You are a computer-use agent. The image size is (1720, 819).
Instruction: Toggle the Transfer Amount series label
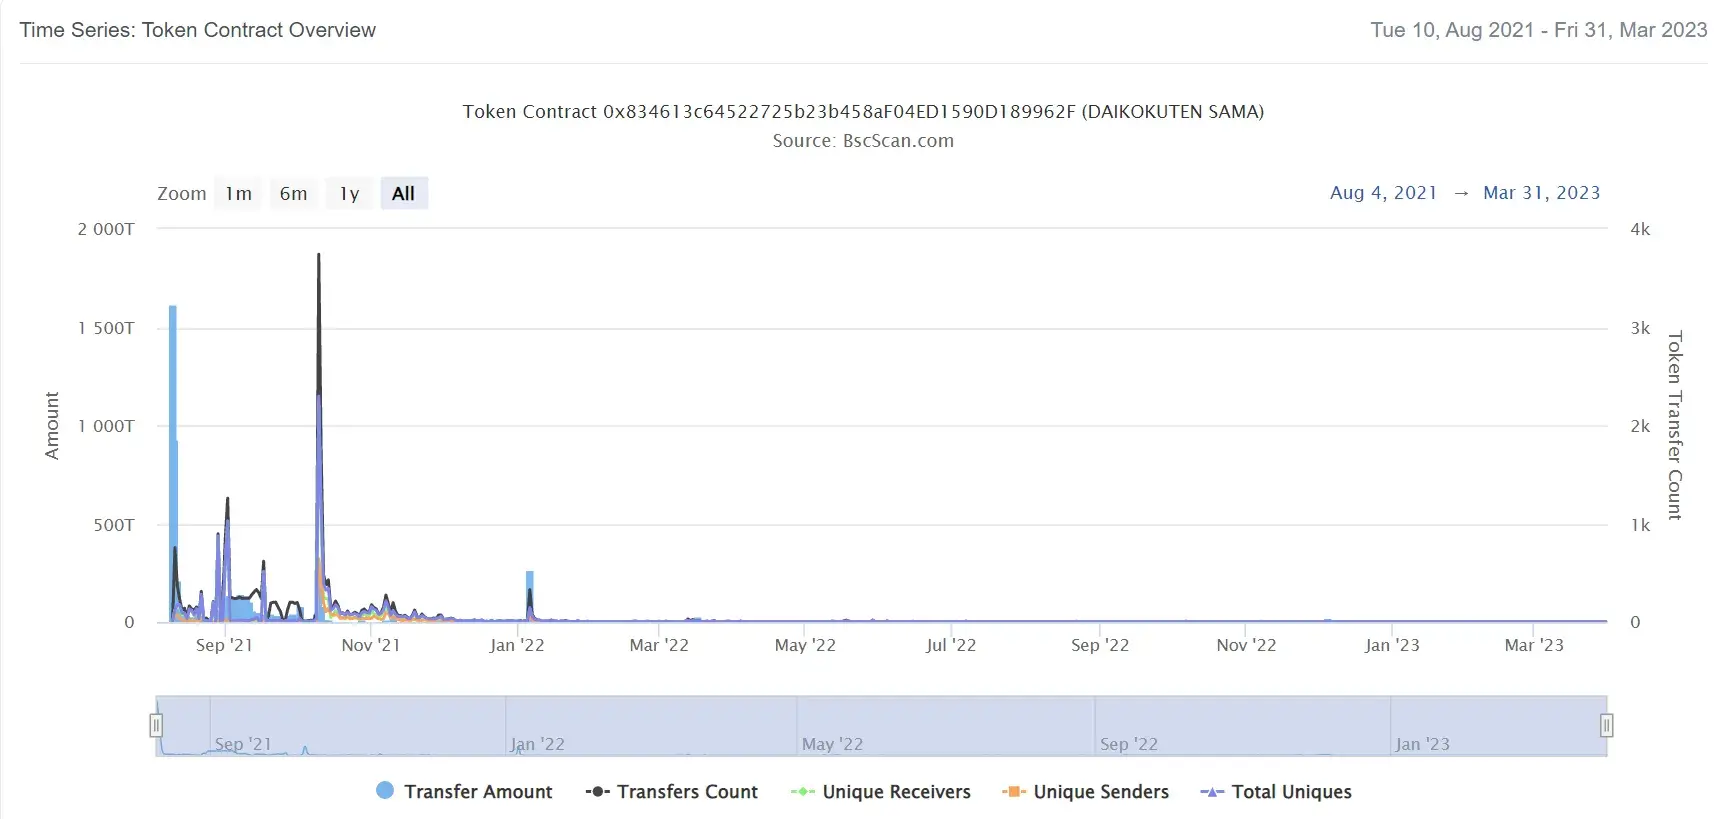478,792
